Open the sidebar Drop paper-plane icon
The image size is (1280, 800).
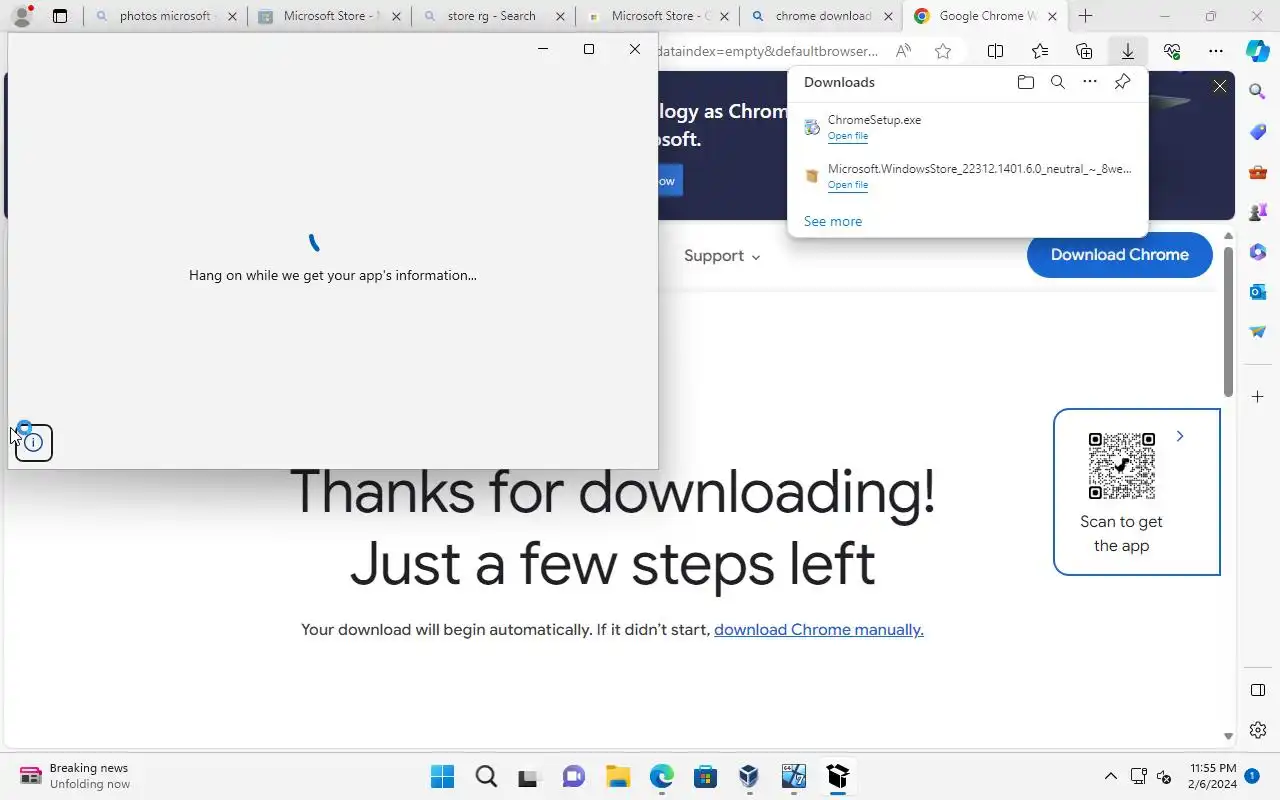(x=1258, y=332)
